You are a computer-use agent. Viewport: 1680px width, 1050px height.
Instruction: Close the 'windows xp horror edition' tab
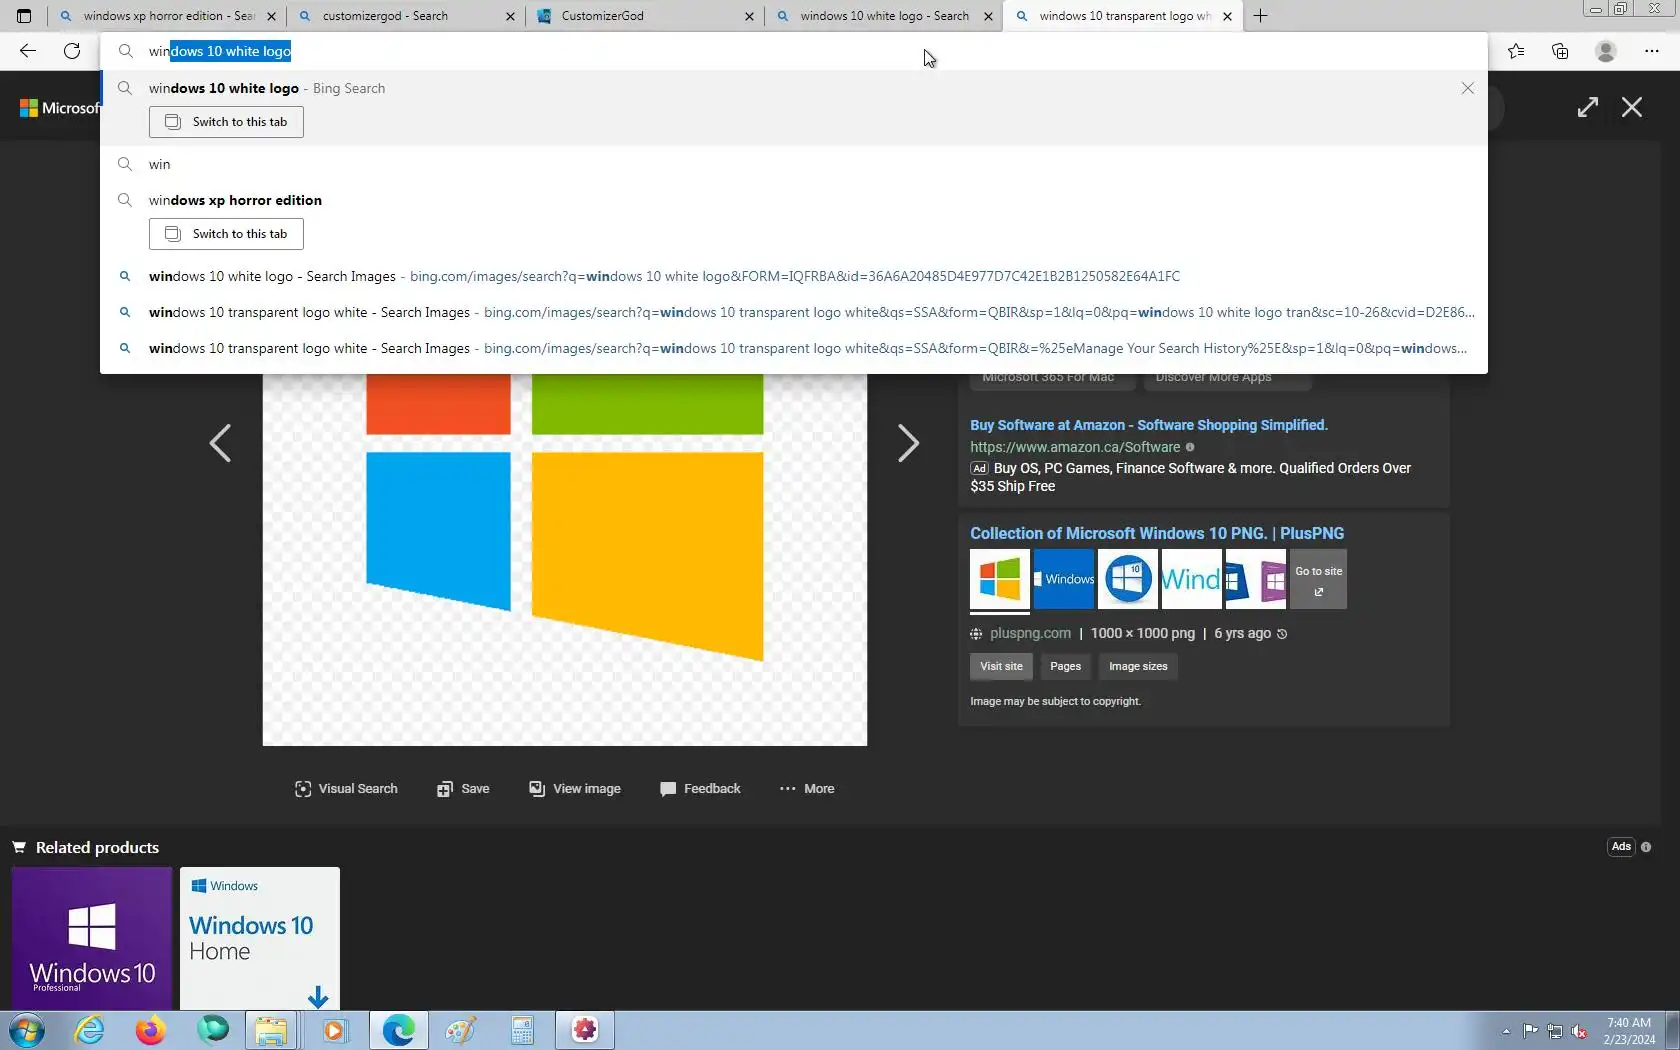[271, 16]
